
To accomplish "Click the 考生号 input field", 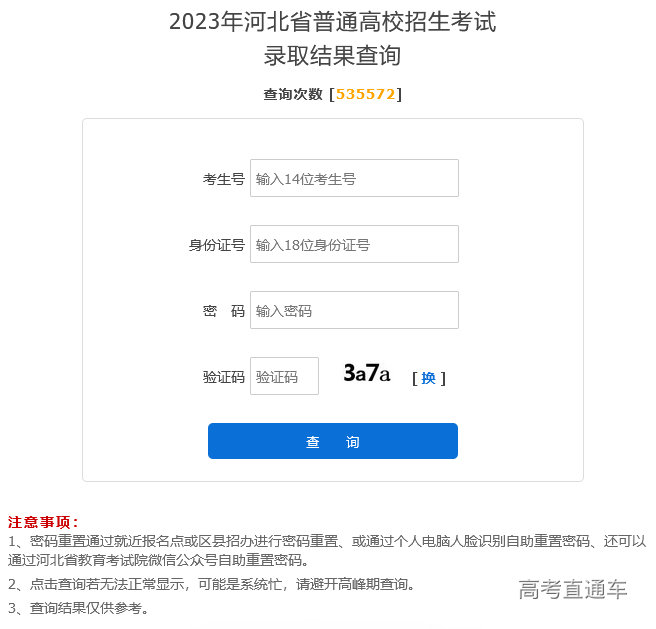I will (354, 179).
